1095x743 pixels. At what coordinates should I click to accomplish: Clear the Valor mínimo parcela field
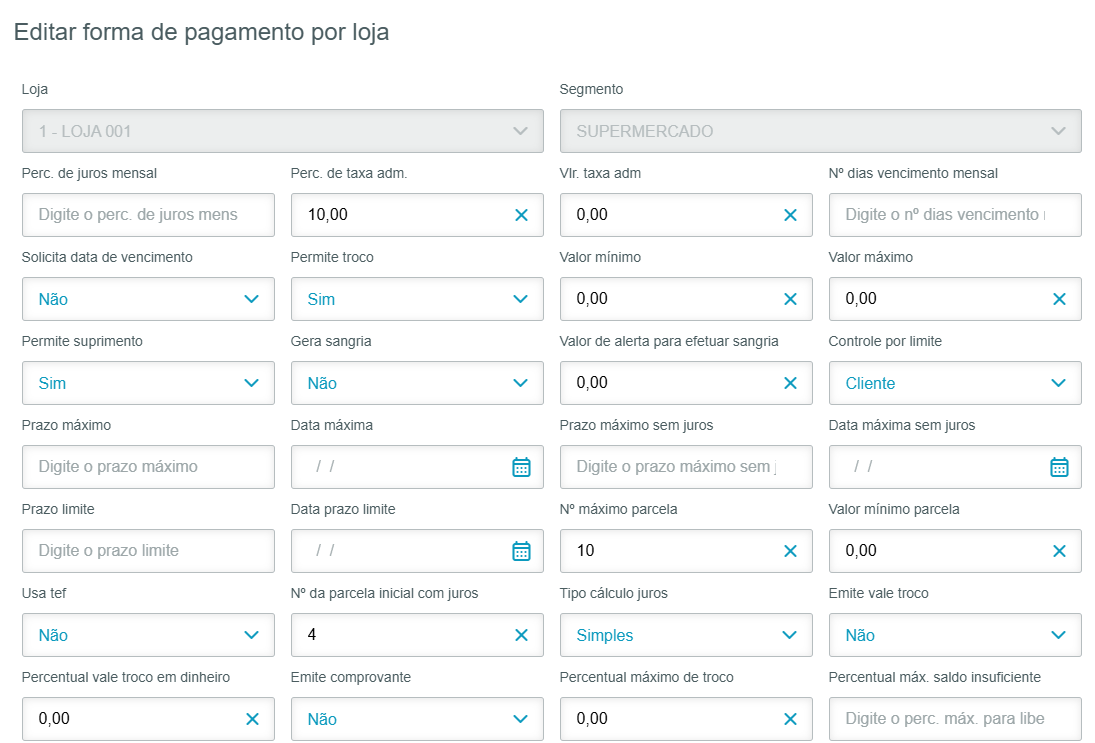(x=1059, y=551)
